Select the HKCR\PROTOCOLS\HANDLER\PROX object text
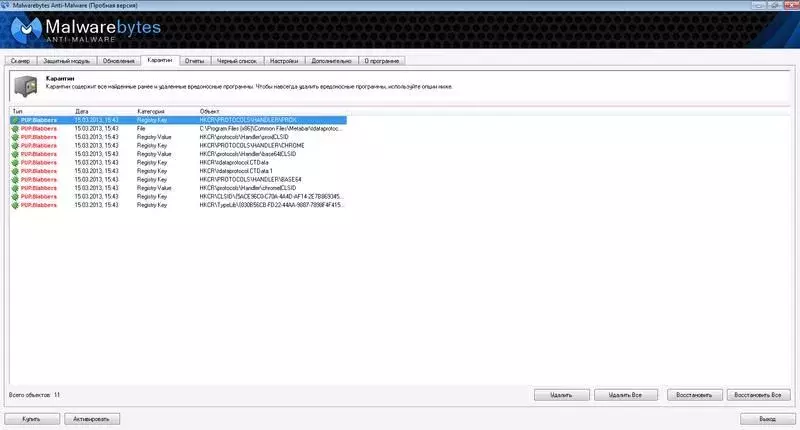The height and width of the screenshot is (430, 800). 248,120
